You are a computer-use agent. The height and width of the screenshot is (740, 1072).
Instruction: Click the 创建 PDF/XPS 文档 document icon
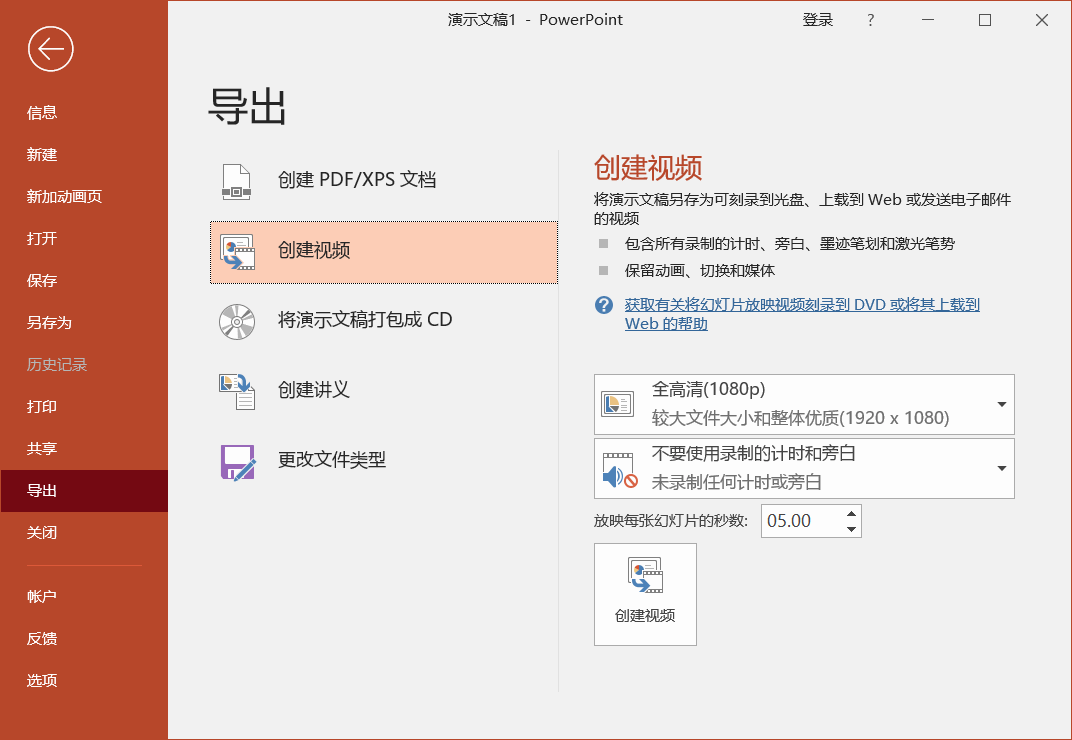pyautogui.click(x=237, y=181)
